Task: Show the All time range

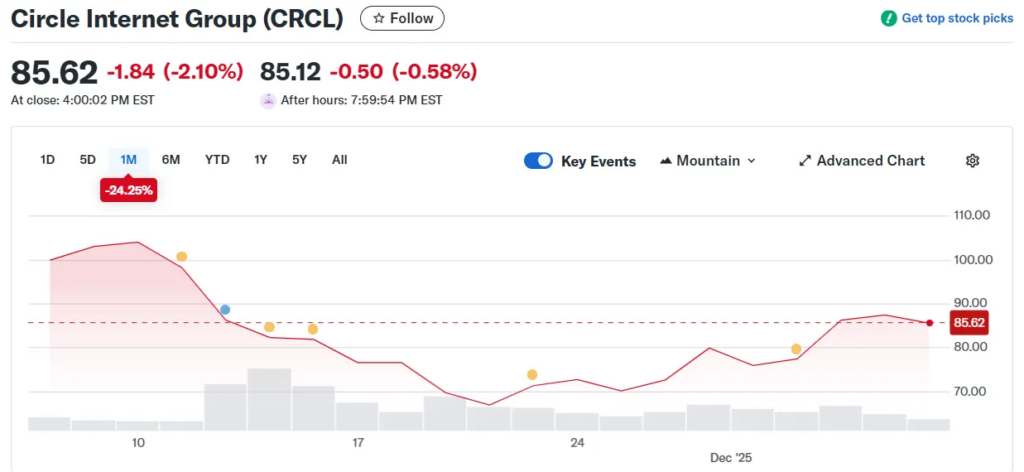Action: click(x=340, y=160)
